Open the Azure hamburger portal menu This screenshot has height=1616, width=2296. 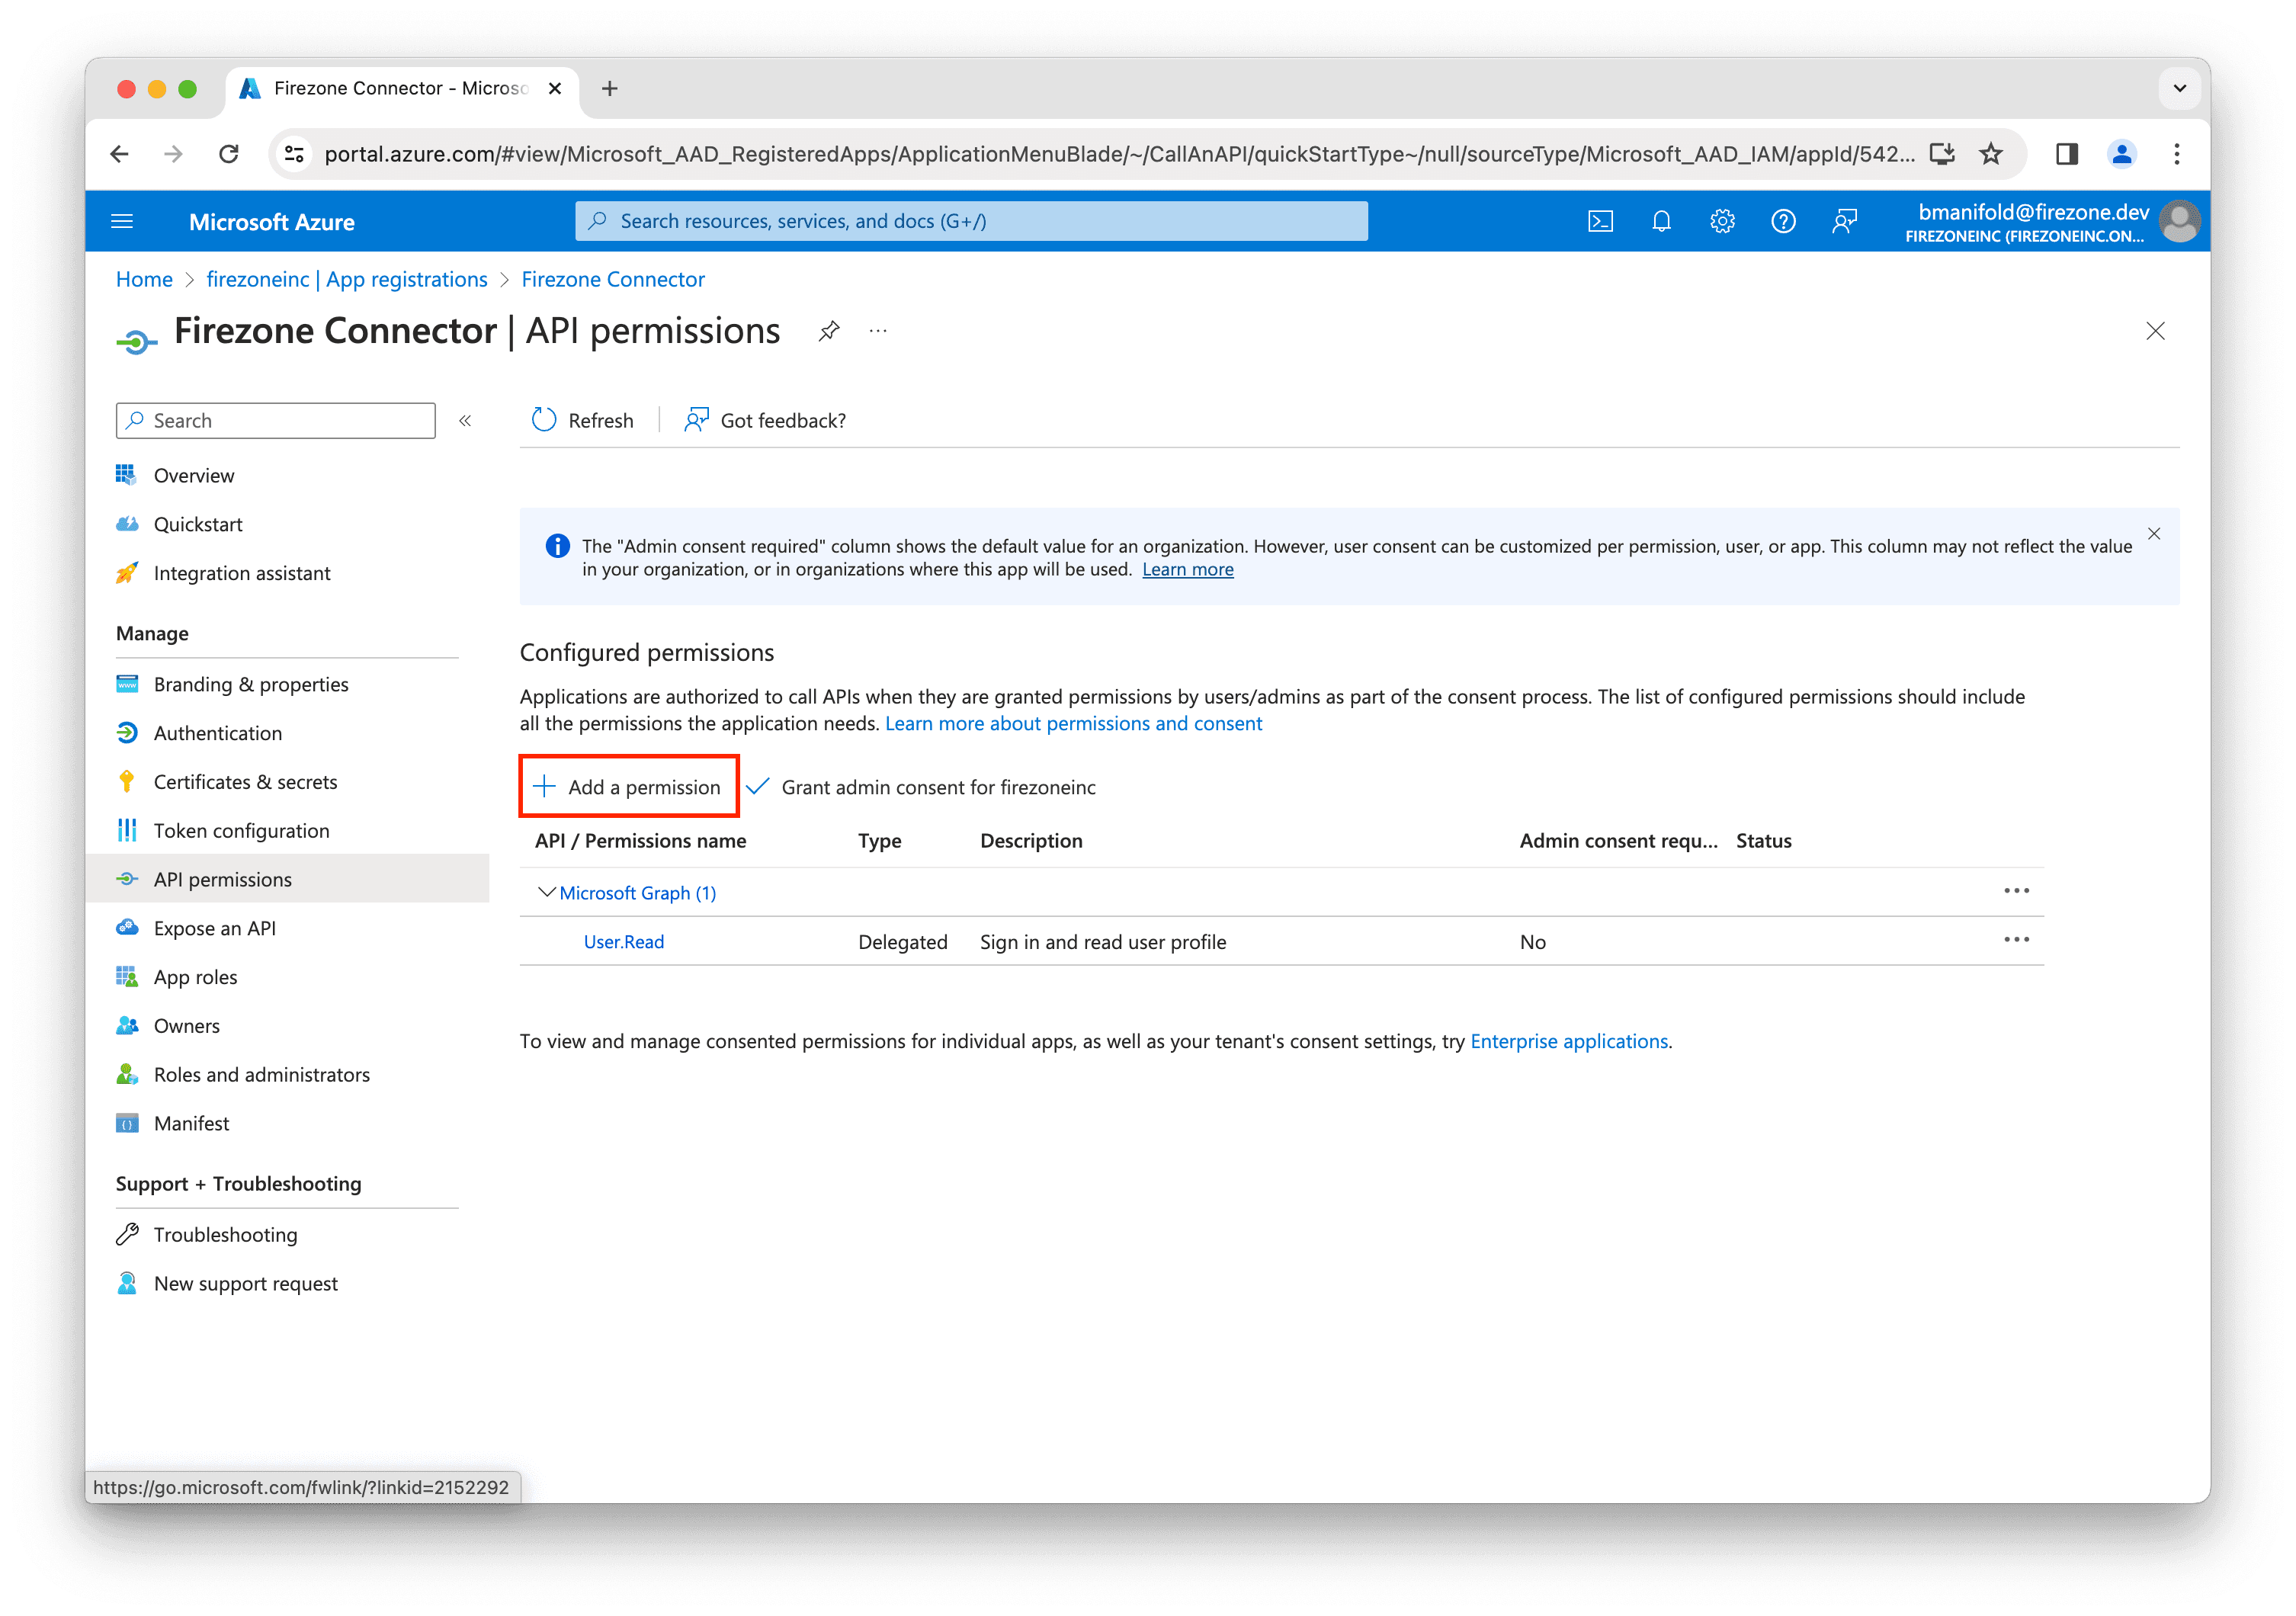tap(122, 221)
